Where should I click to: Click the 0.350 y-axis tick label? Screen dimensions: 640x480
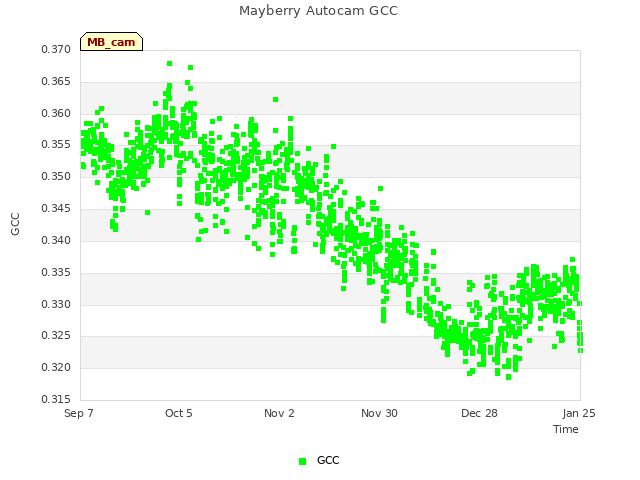coord(56,176)
